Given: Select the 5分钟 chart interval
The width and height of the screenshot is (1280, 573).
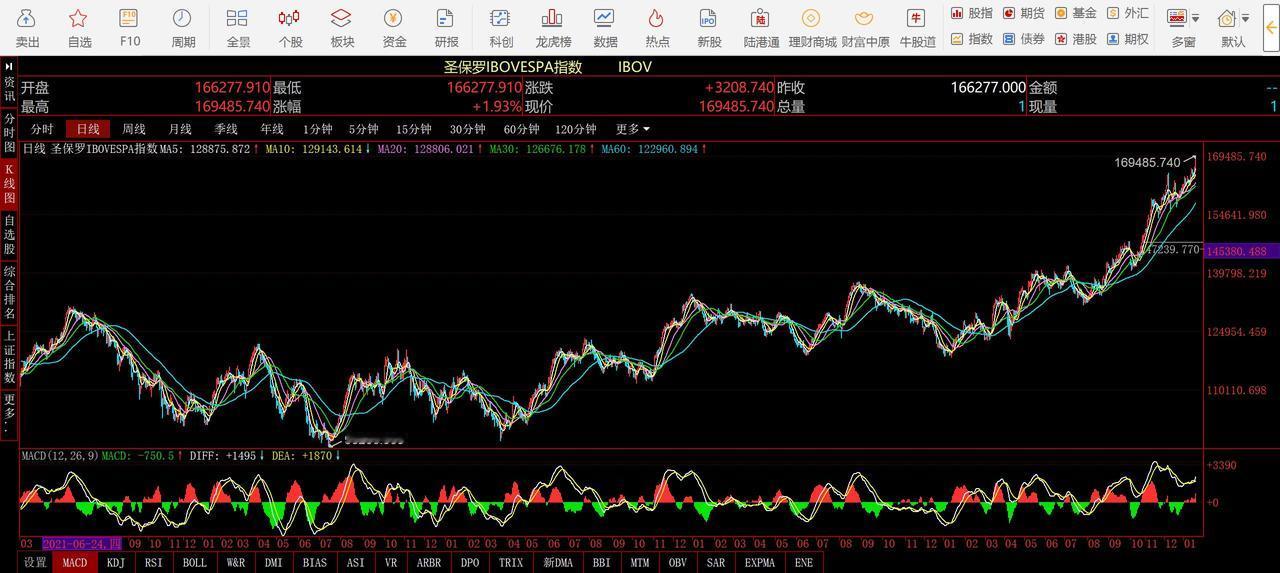Looking at the screenshot, I should point(363,129).
